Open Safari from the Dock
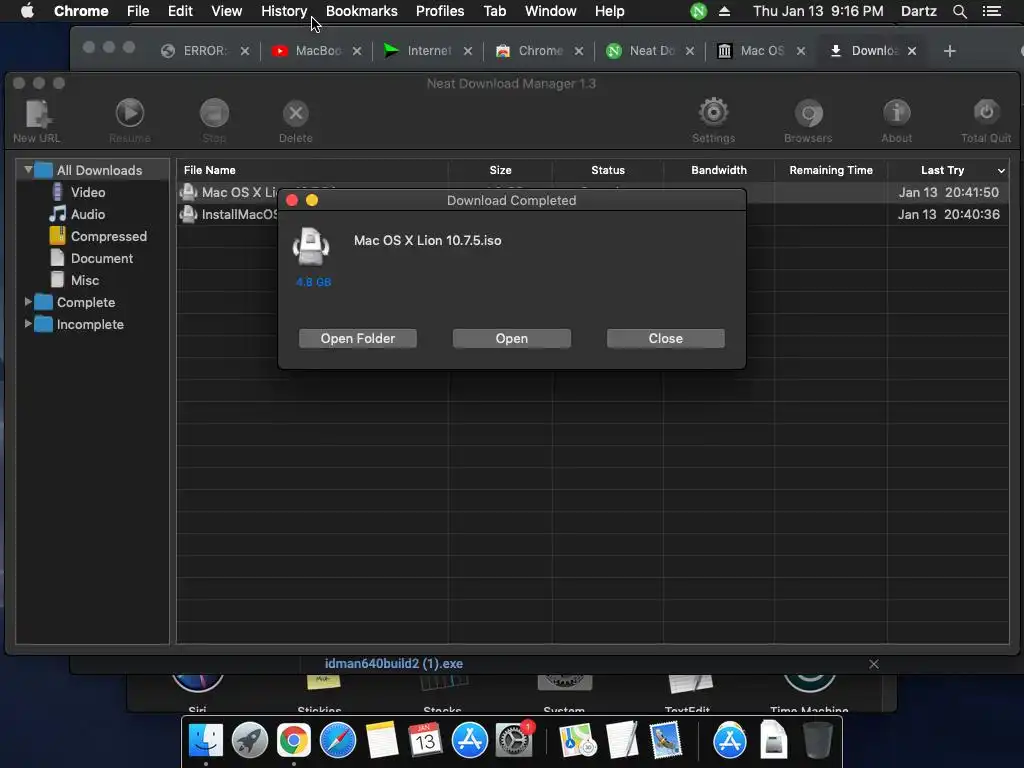Screen dimensions: 1024x768 coord(338,741)
